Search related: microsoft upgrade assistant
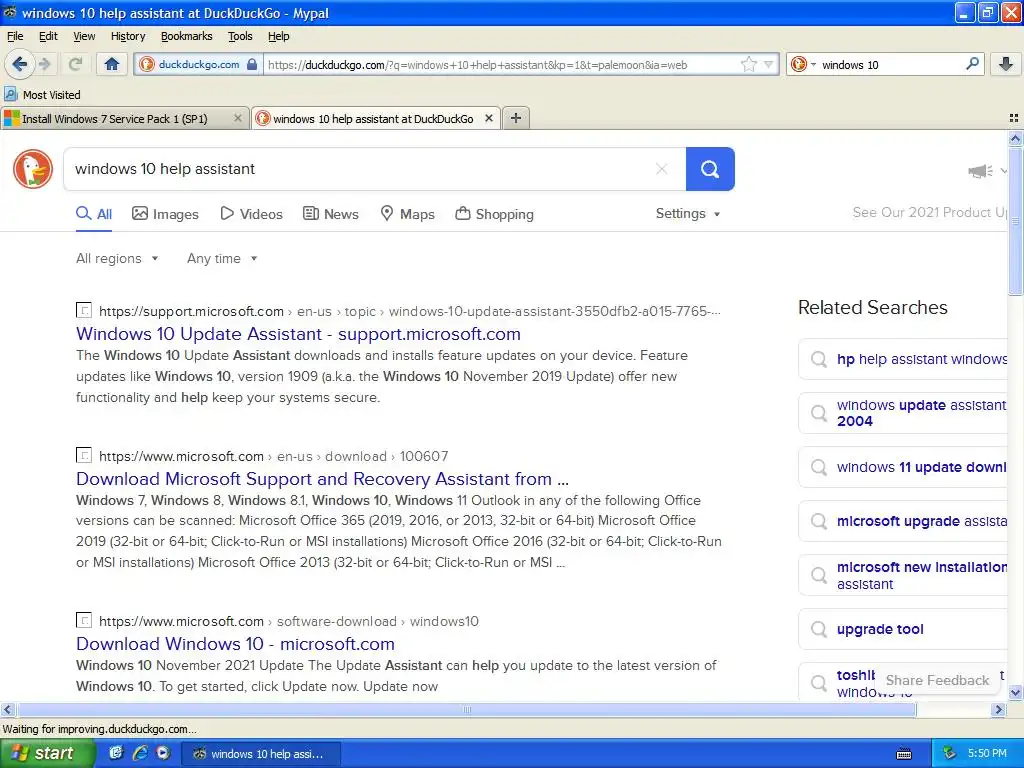Screen dimensions: 1024x768 903,521
